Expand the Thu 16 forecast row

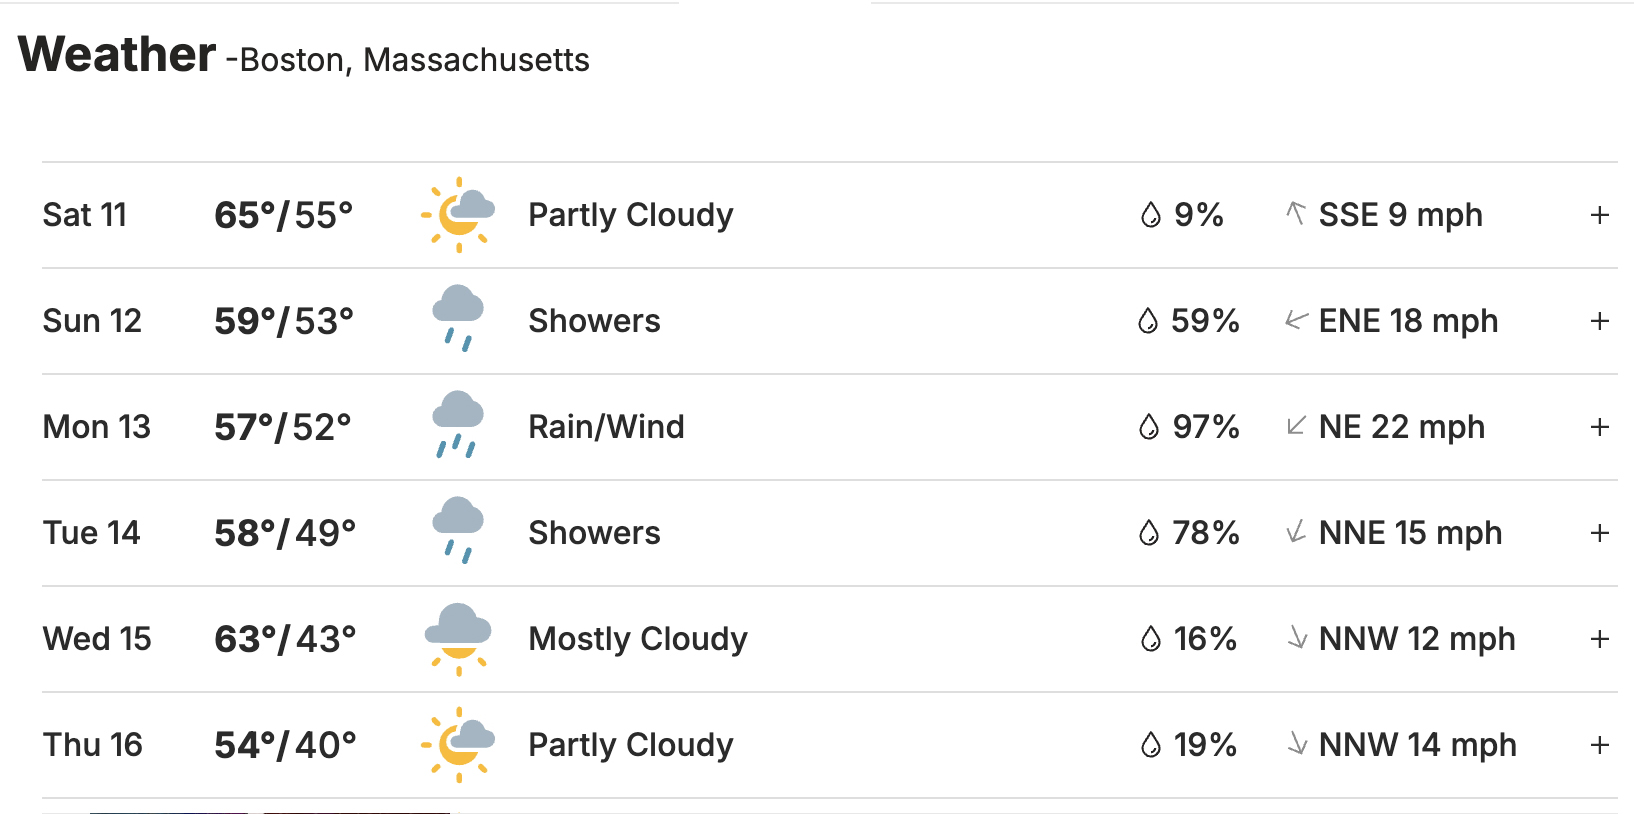pyautogui.click(x=1600, y=745)
